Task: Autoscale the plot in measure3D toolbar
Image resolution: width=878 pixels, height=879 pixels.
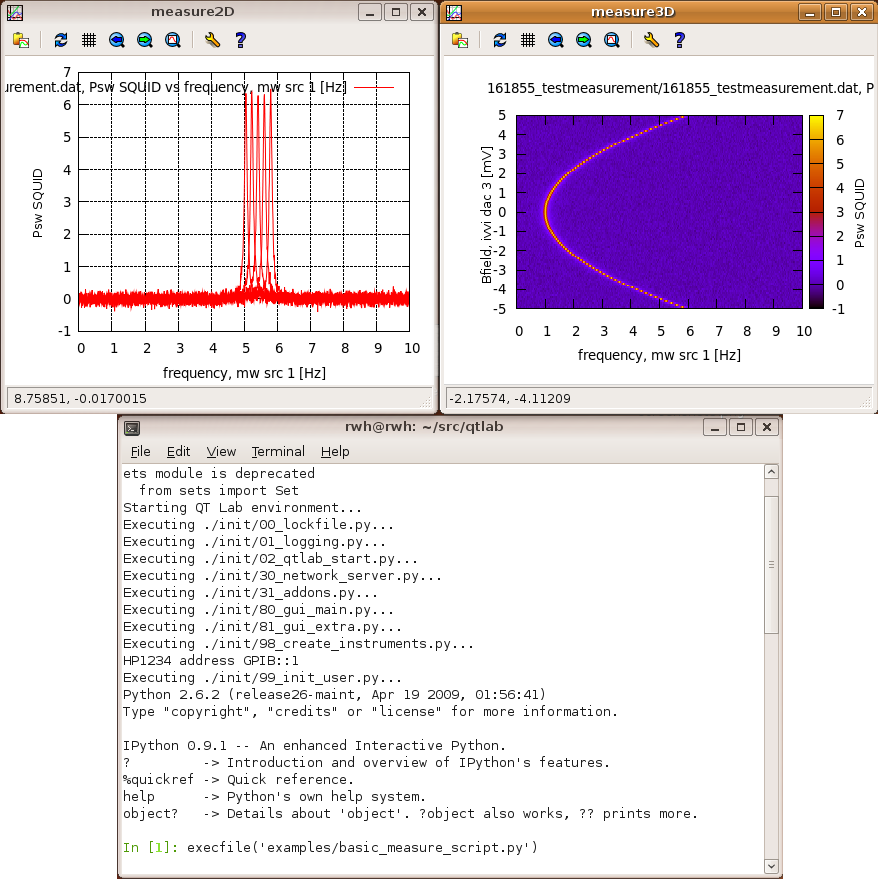Action: click(612, 40)
